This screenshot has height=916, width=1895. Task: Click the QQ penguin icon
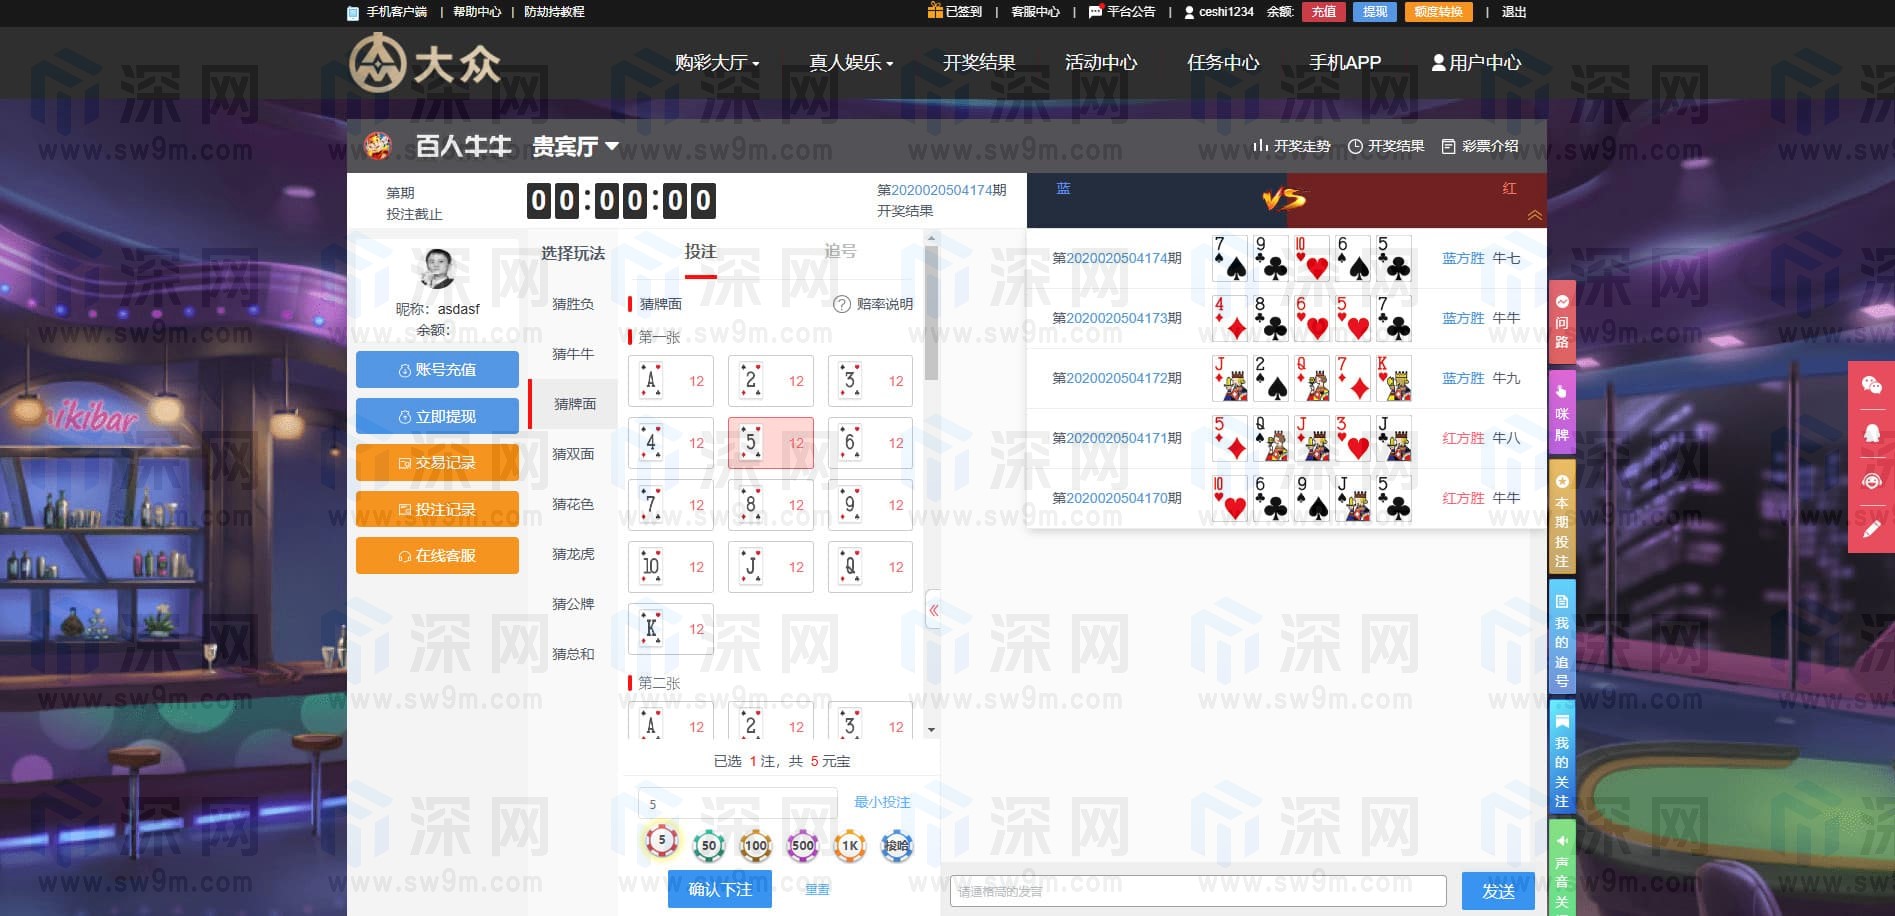[x=1871, y=433]
